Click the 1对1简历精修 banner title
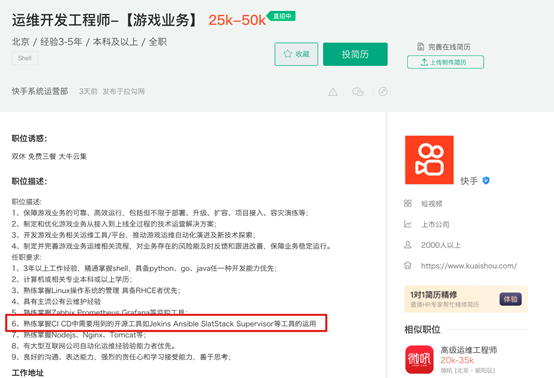Screen dimensions: 554x378 coord(433,295)
